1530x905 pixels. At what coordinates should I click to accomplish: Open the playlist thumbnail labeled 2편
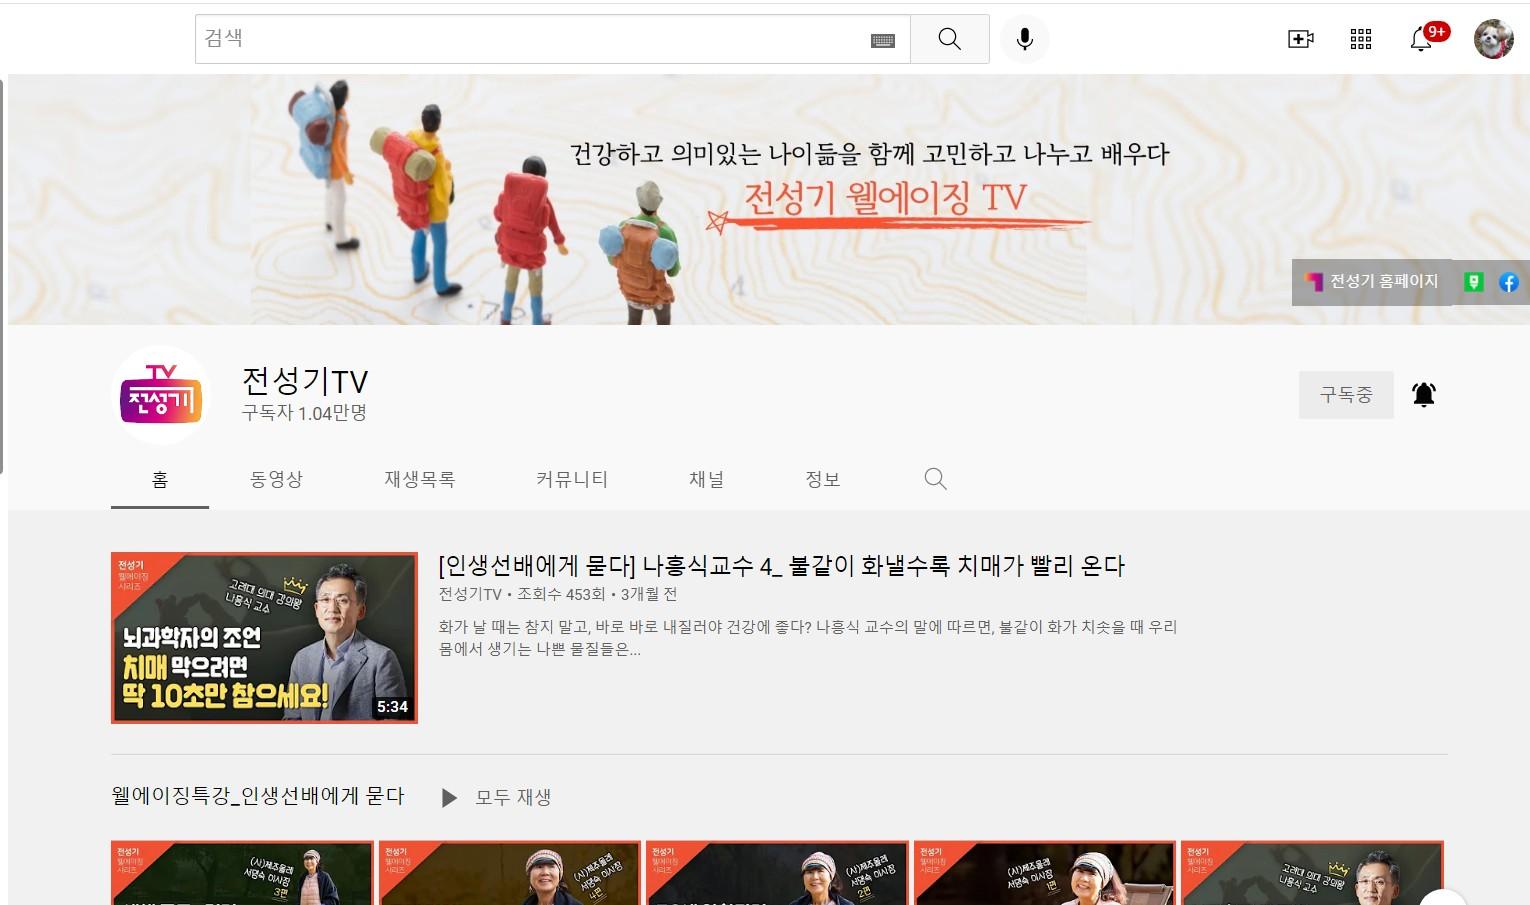777,873
